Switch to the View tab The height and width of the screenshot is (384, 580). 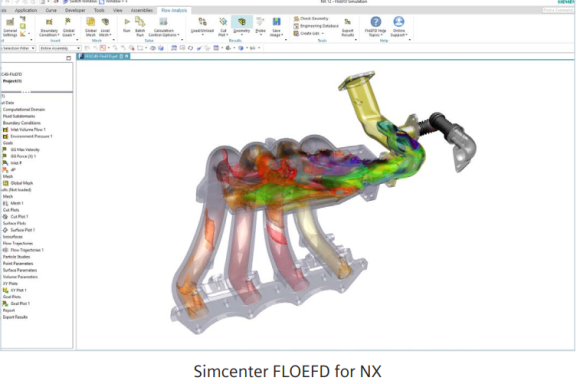(118, 10)
